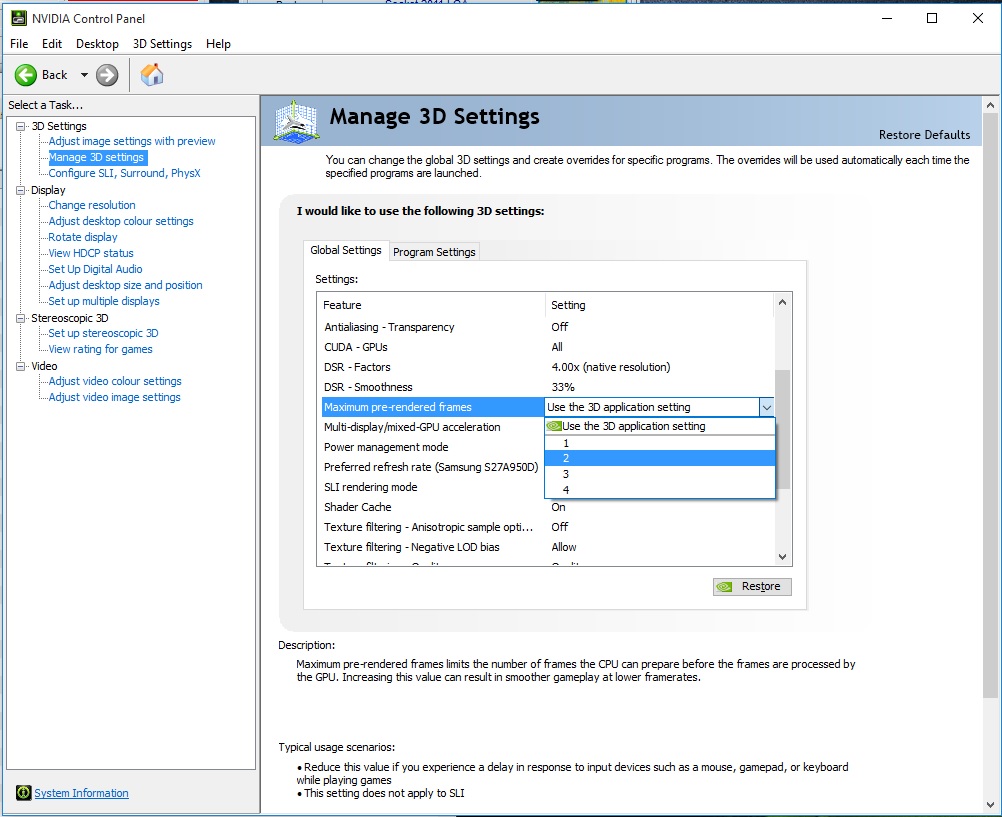Image resolution: width=1002 pixels, height=817 pixels.
Task: Open Adjust video colour settings
Action: [115, 381]
